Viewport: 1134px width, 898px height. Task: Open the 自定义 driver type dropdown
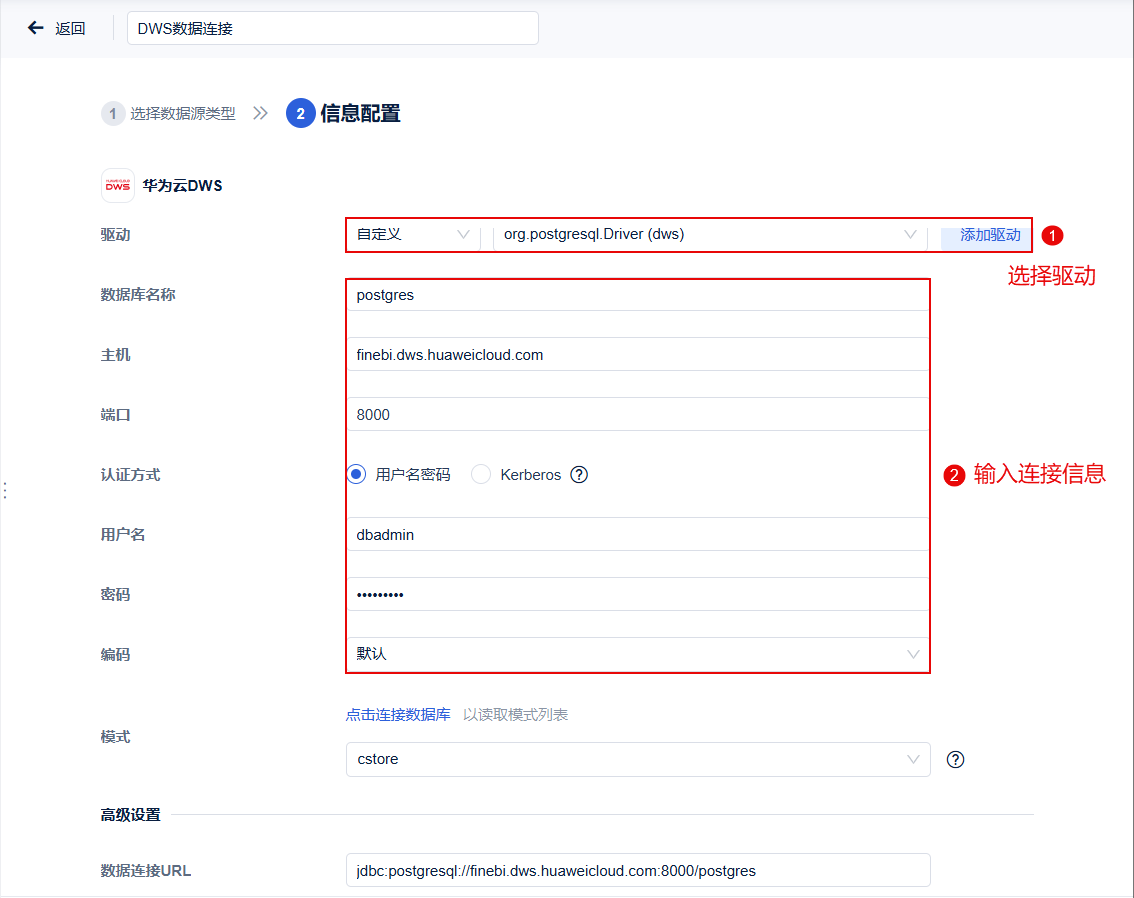pos(413,234)
